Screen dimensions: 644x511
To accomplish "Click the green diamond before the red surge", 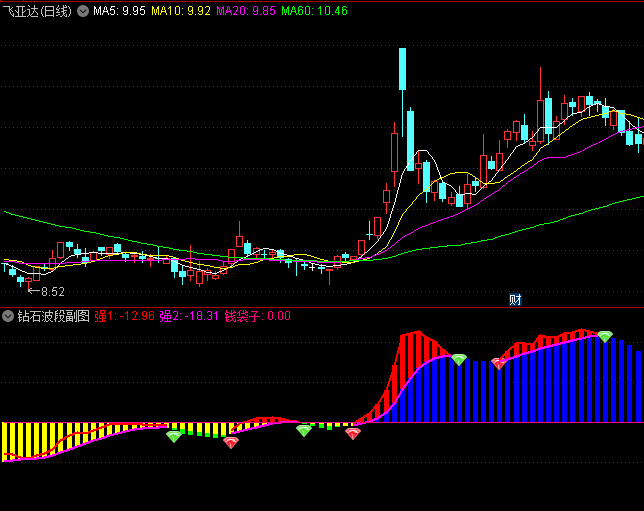I will (304, 431).
